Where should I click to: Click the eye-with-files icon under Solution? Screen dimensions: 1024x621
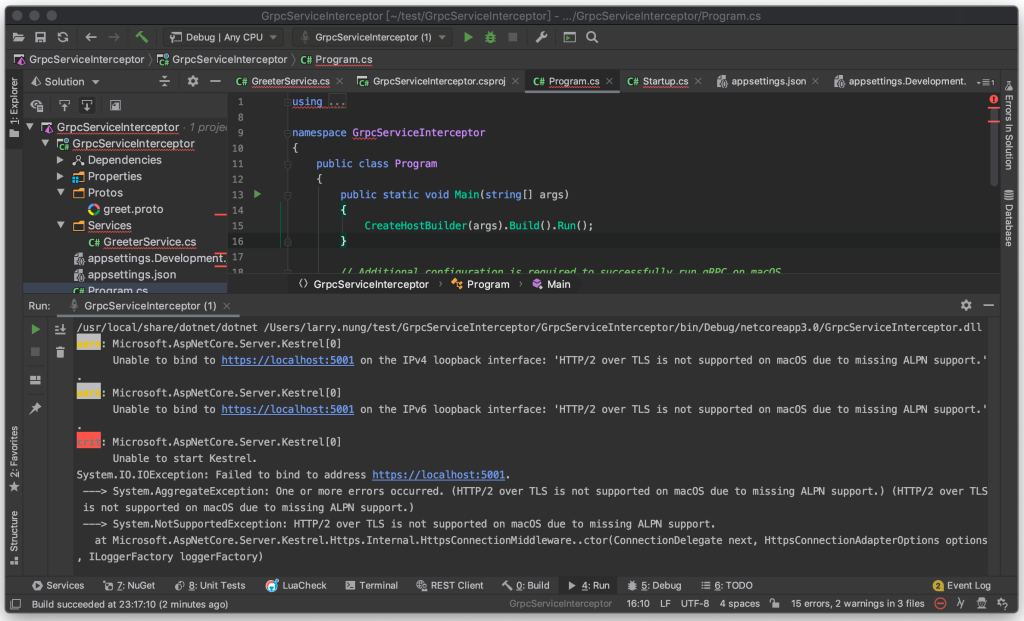tap(37, 105)
